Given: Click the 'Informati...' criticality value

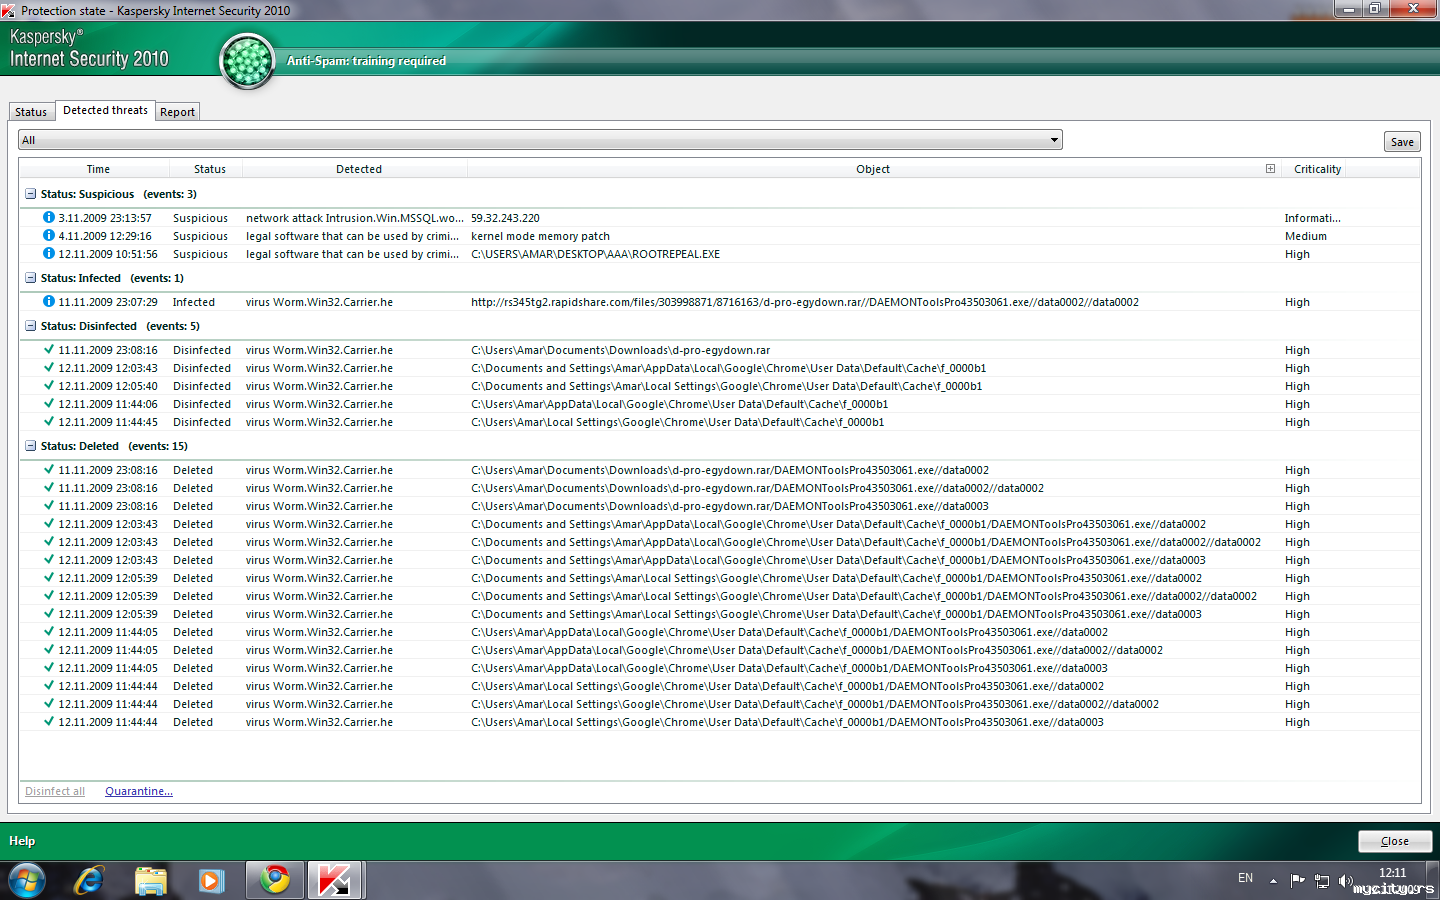Looking at the screenshot, I should tap(1313, 218).
